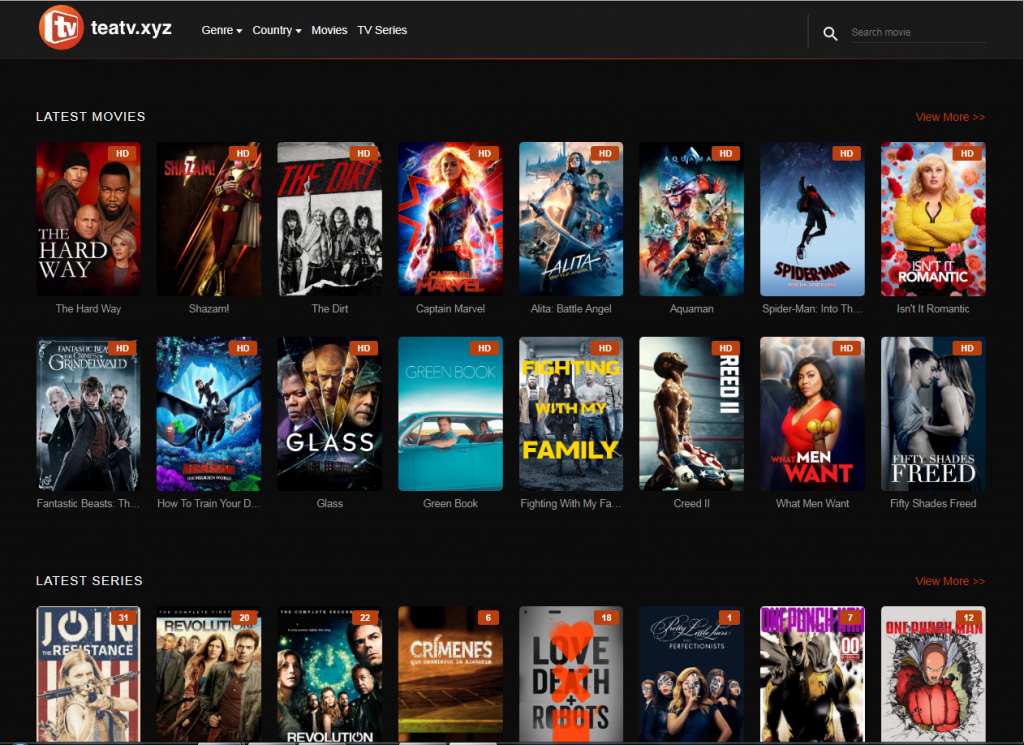The image size is (1024, 745).
Task: Open The Hard Way poster
Action: pyautogui.click(x=88, y=219)
